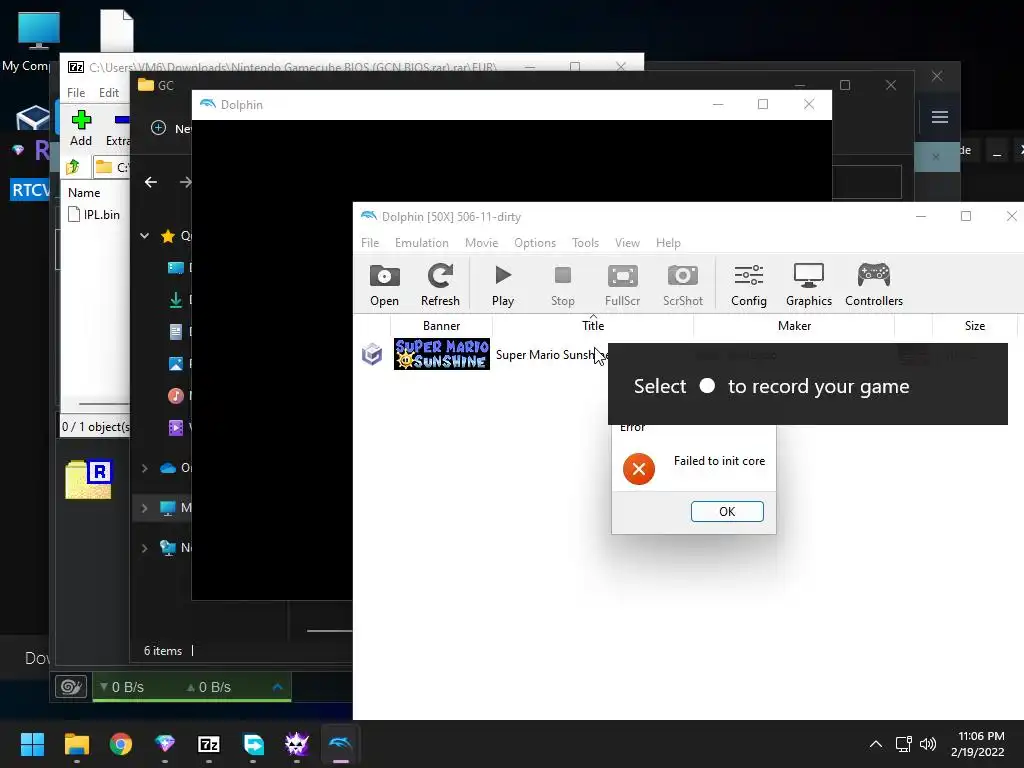Open Documents shortcut in explorer sidebar
1024x768 pixels.
[x=176, y=332]
